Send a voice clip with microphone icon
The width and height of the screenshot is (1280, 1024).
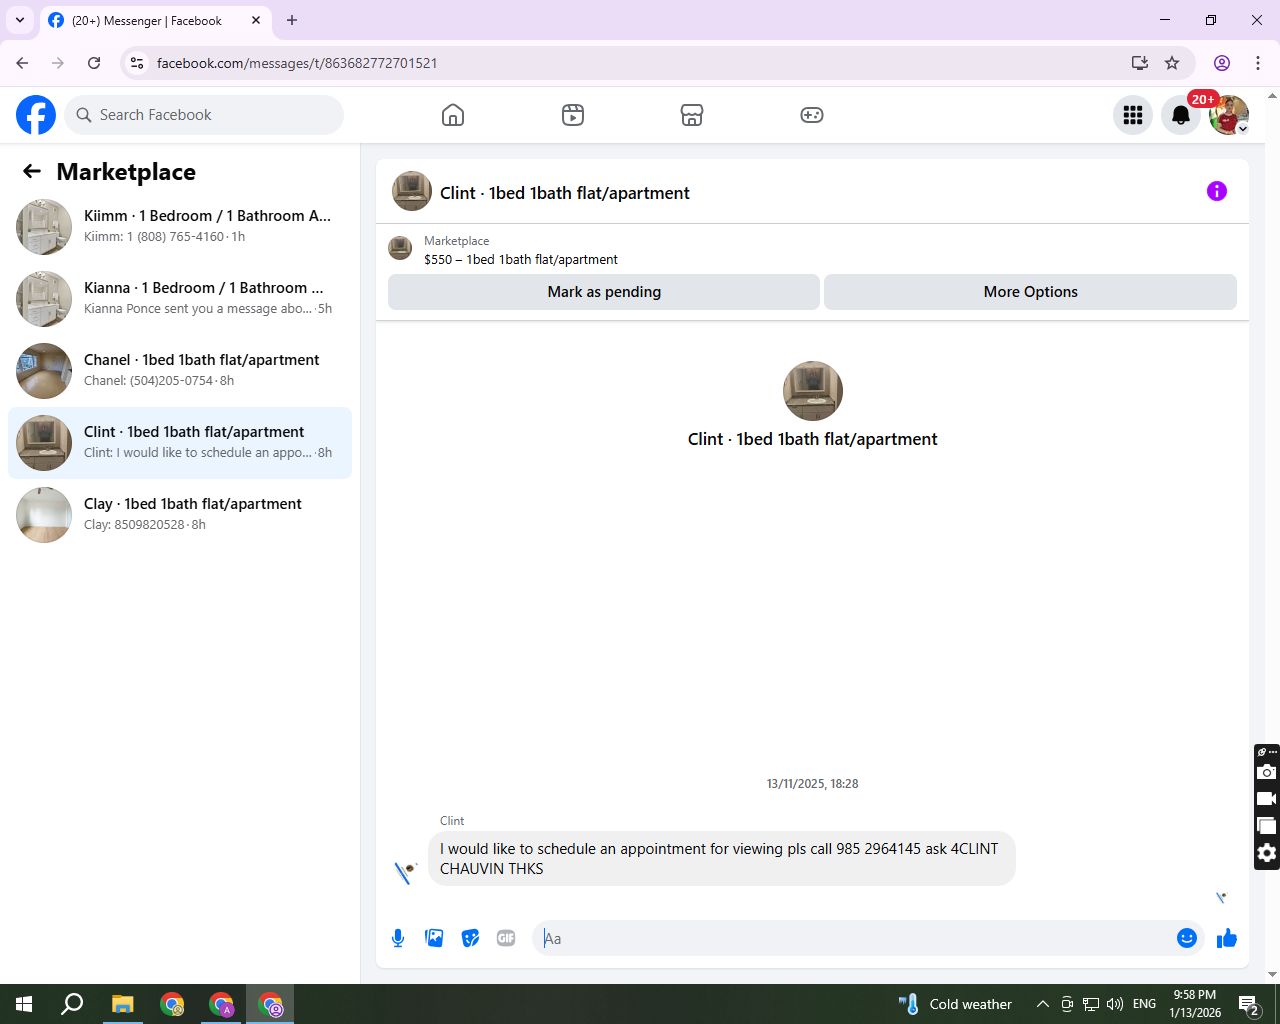click(x=398, y=938)
